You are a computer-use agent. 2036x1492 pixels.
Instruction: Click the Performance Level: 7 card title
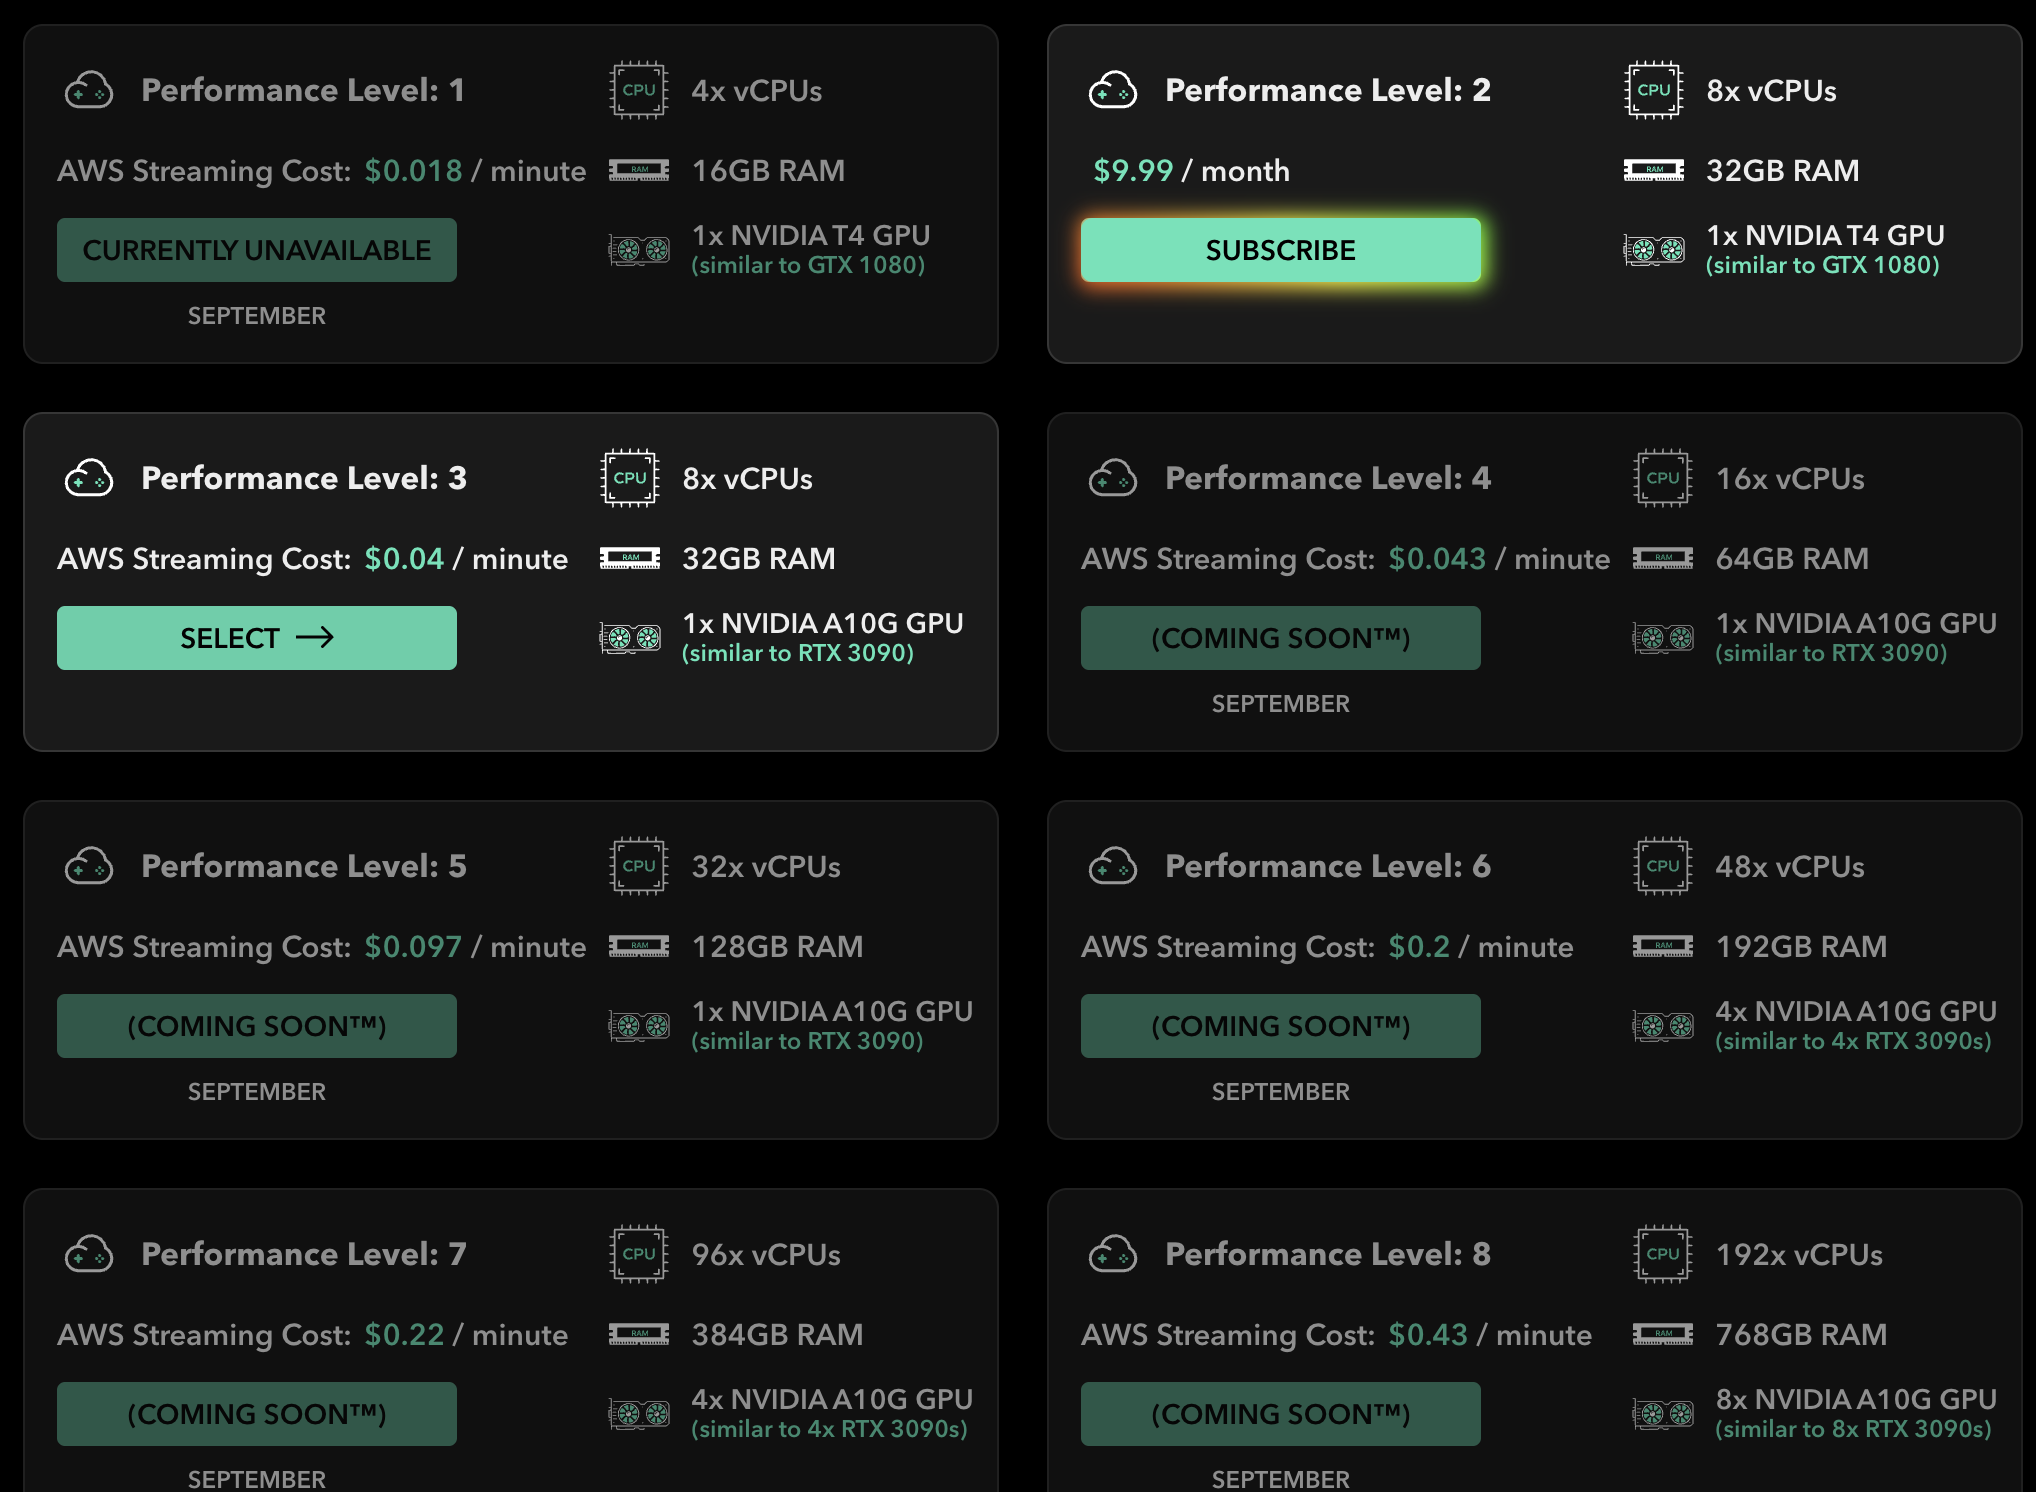303,1254
